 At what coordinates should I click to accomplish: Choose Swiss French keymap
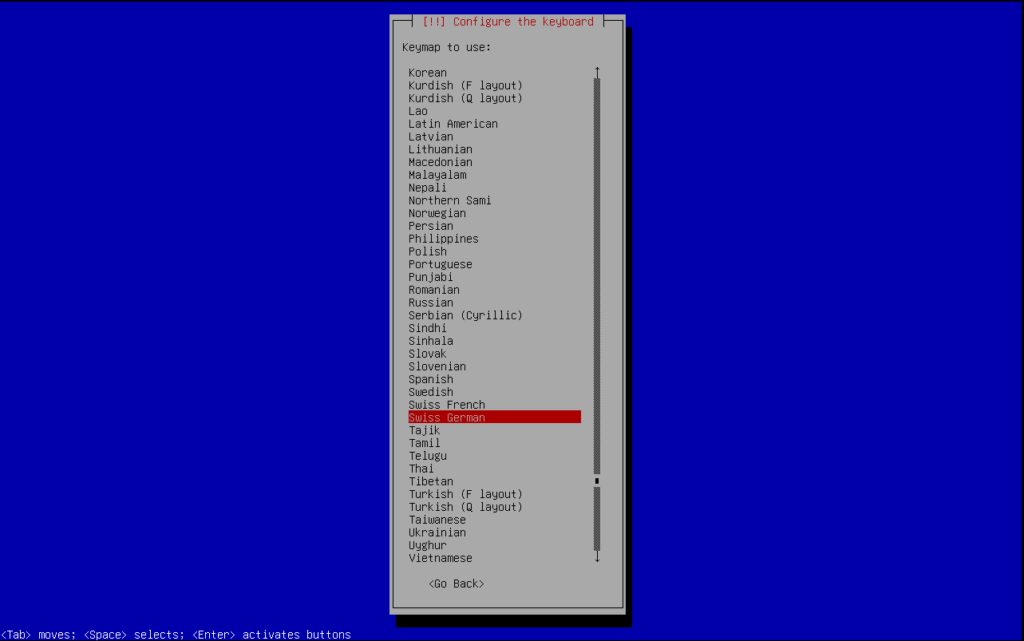[446, 404]
